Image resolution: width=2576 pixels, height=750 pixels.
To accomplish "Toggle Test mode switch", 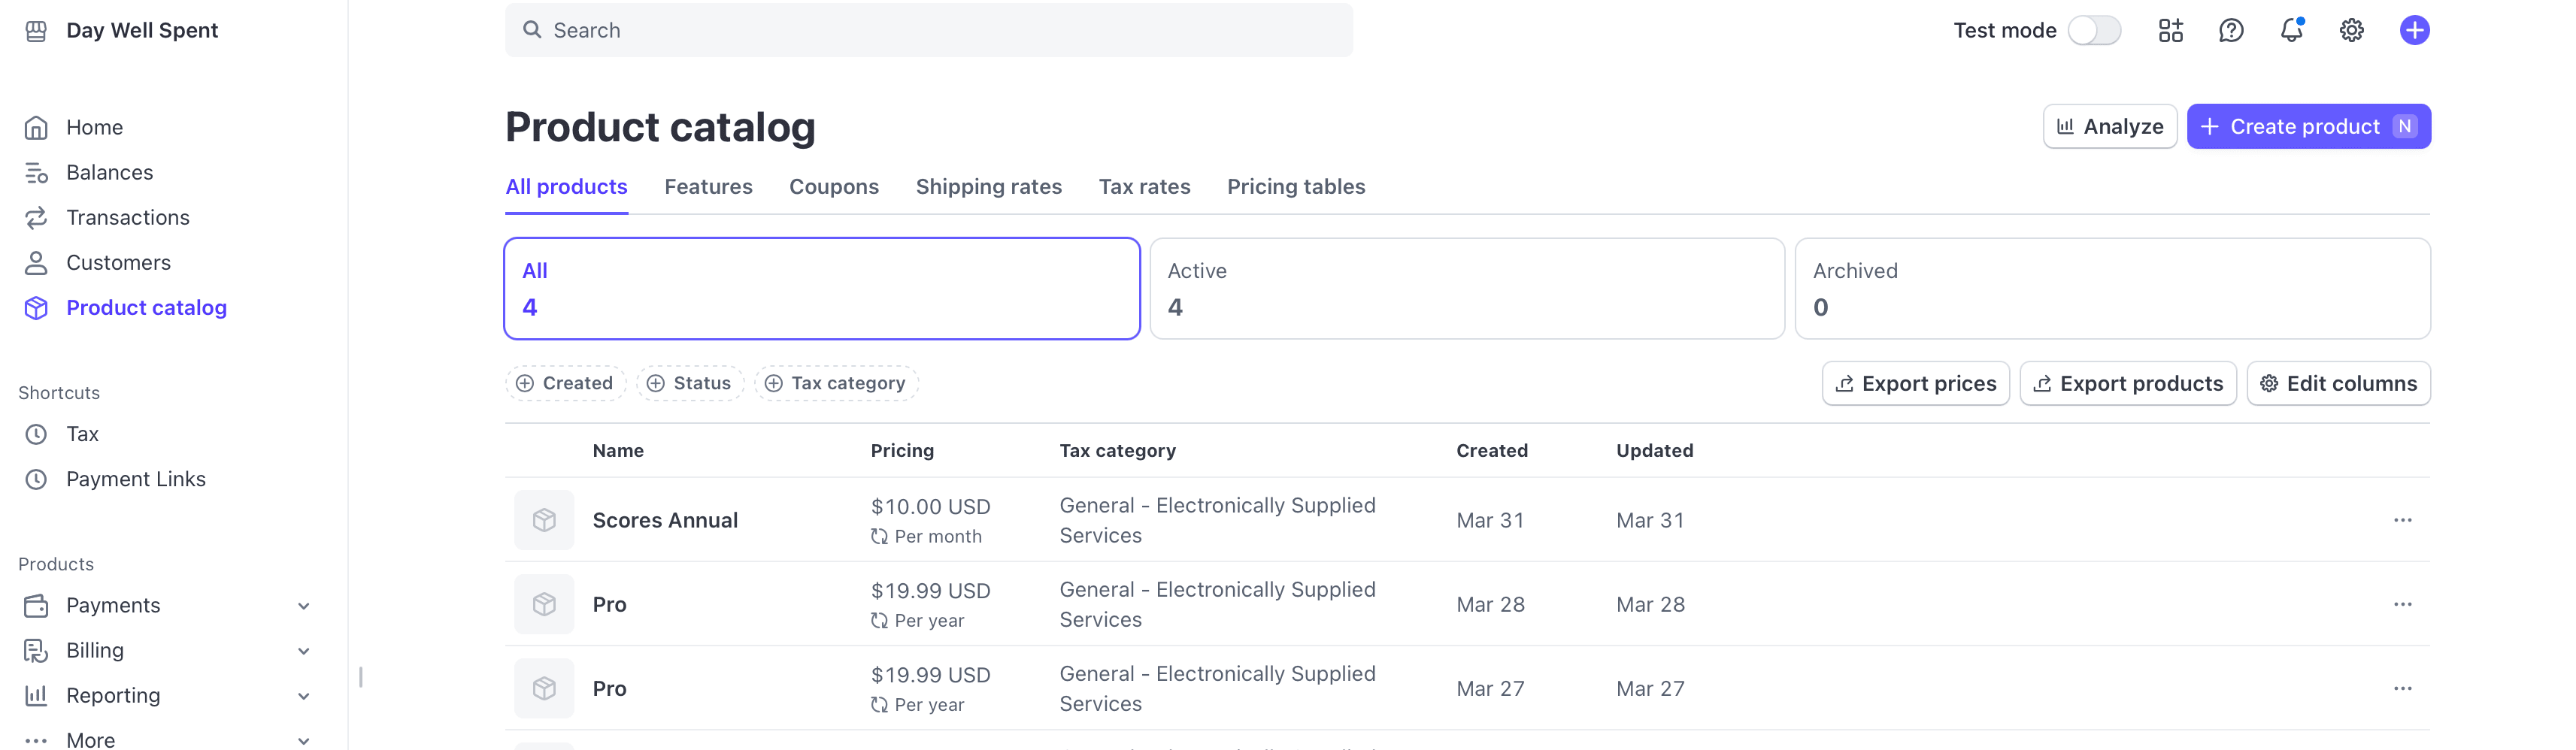I will click(x=2094, y=30).
